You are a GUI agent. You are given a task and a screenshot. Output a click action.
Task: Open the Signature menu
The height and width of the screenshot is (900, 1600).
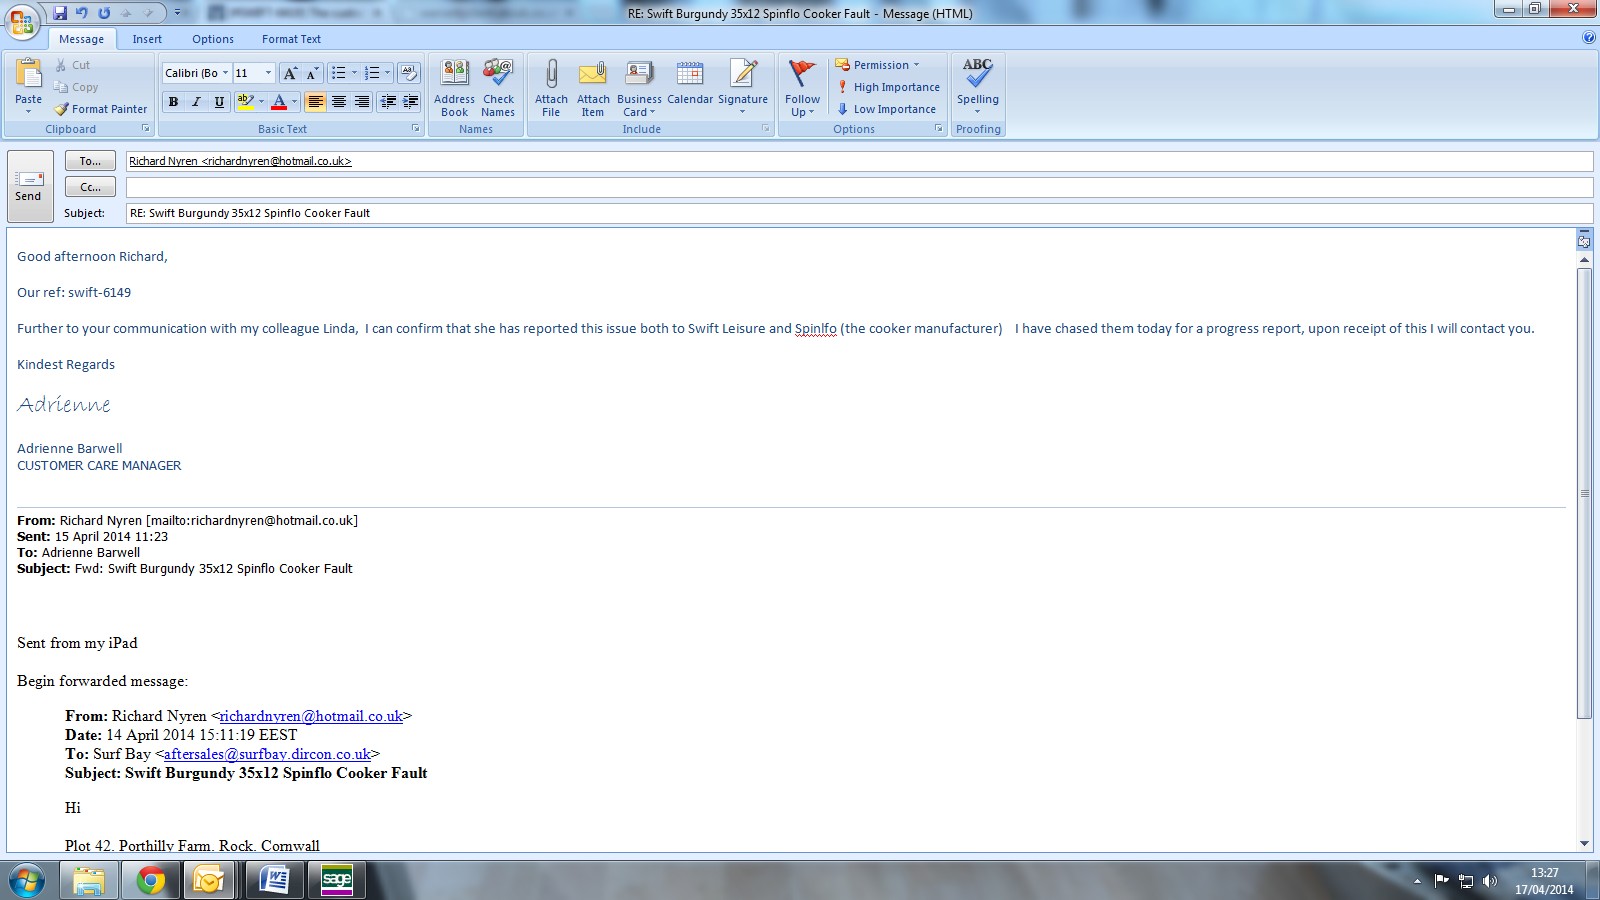coord(743,88)
